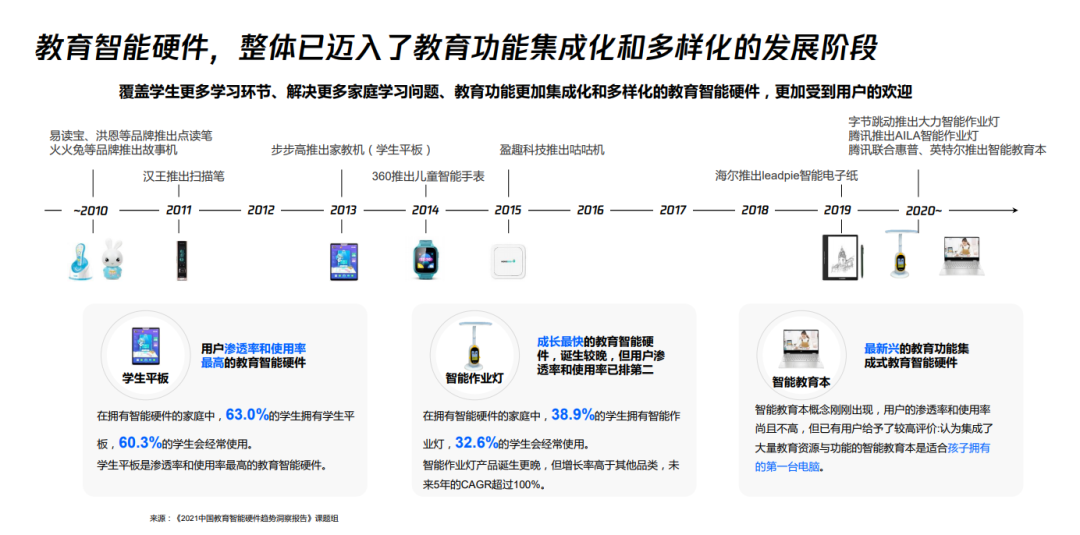This screenshot has height=535, width=1080.
Task: Select the 2017 timeline marker
Action: click(x=673, y=210)
